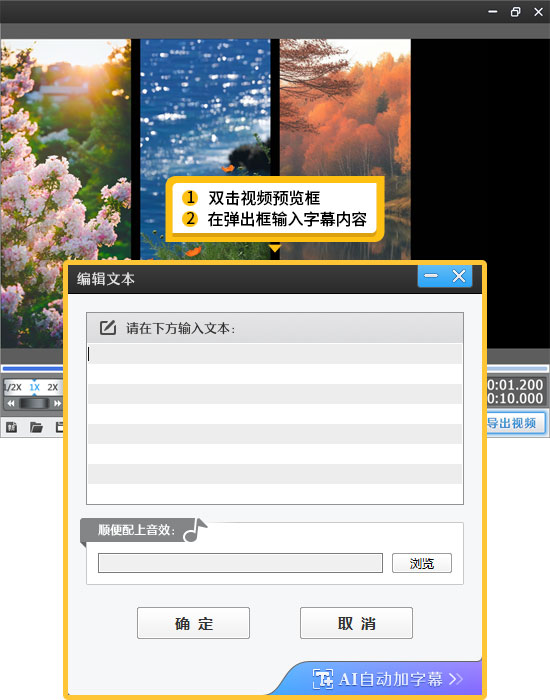This screenshot has height=700, width=550.
Task: Select the 1/2X playback speed
Action: pyautogui.click(x=13, y=387)
